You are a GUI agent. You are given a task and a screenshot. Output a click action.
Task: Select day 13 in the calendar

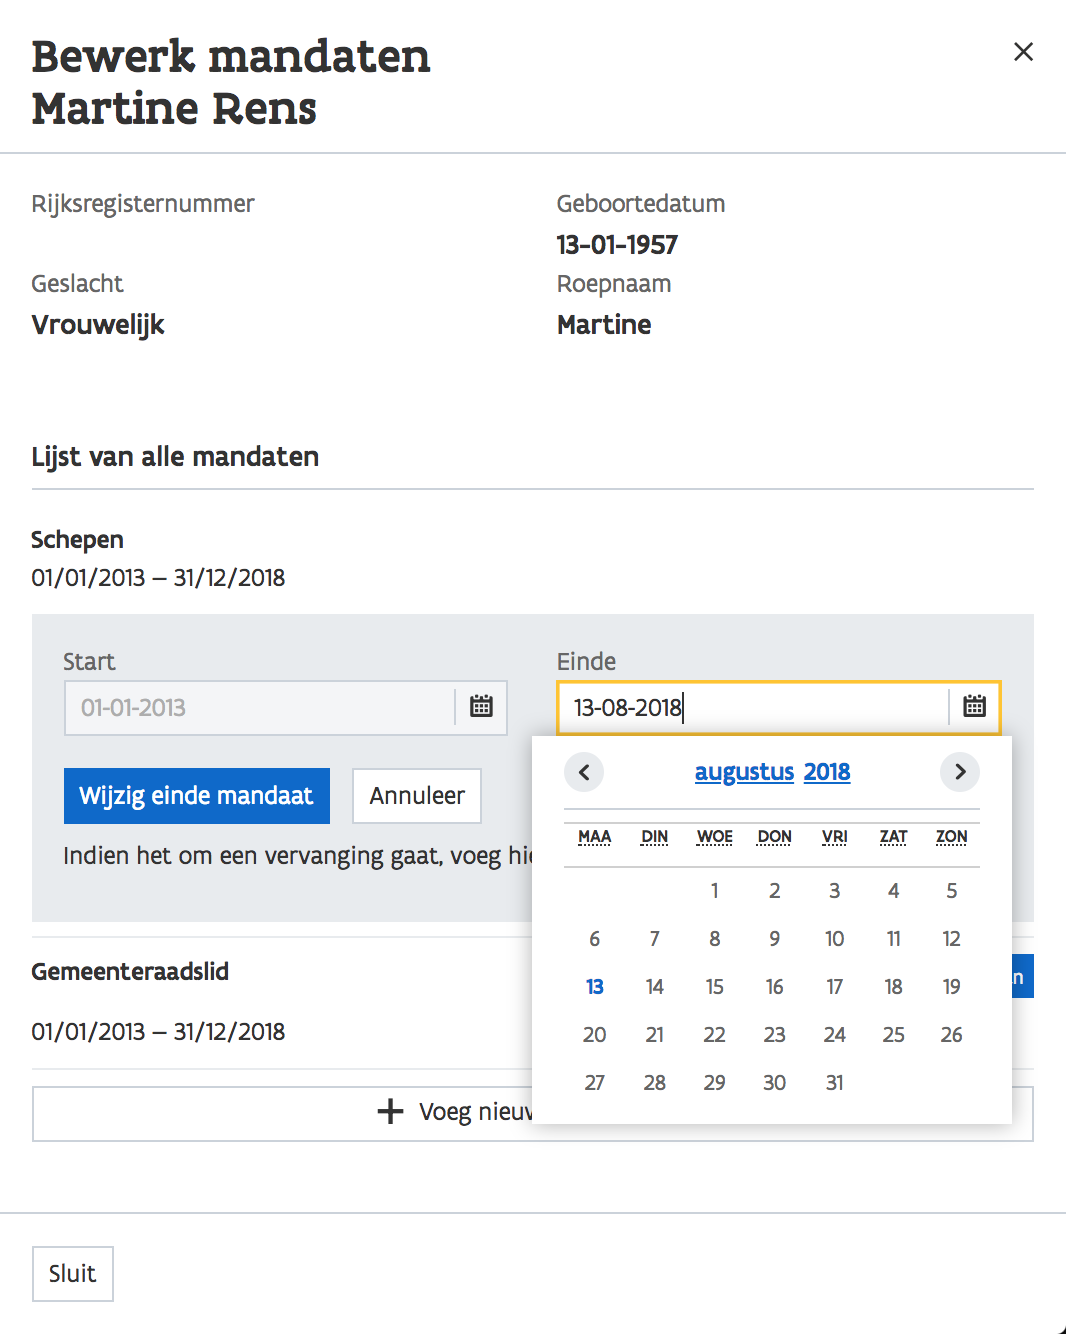pos(595,987)
